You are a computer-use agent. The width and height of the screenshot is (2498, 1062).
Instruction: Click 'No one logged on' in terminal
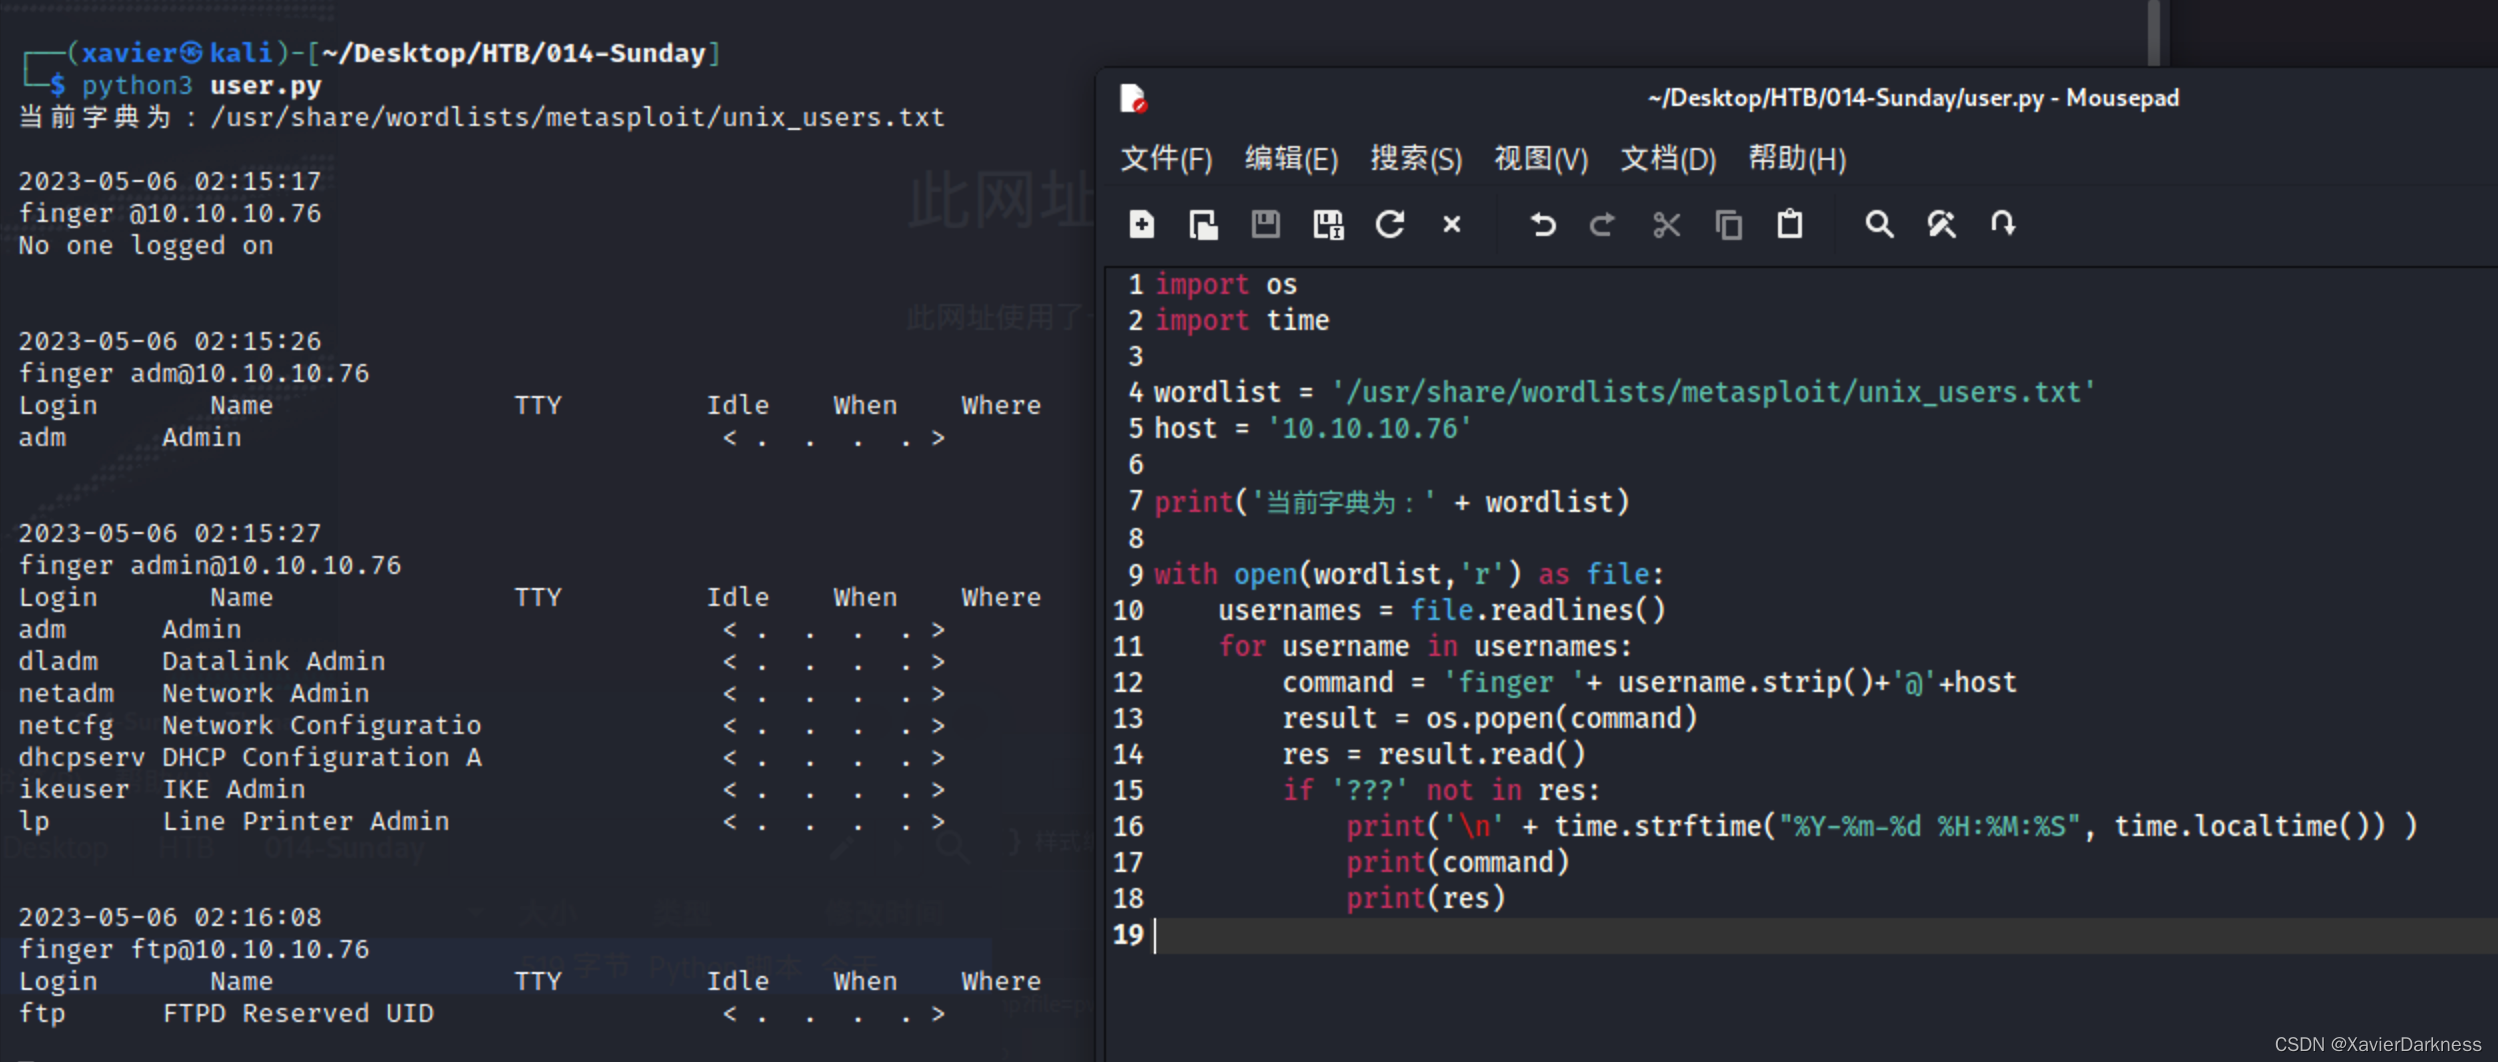coord(145,246)
